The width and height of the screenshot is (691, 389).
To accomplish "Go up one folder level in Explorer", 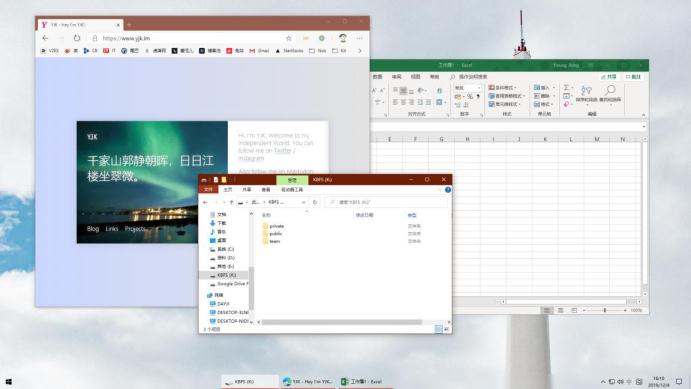I will coord(231,202).
